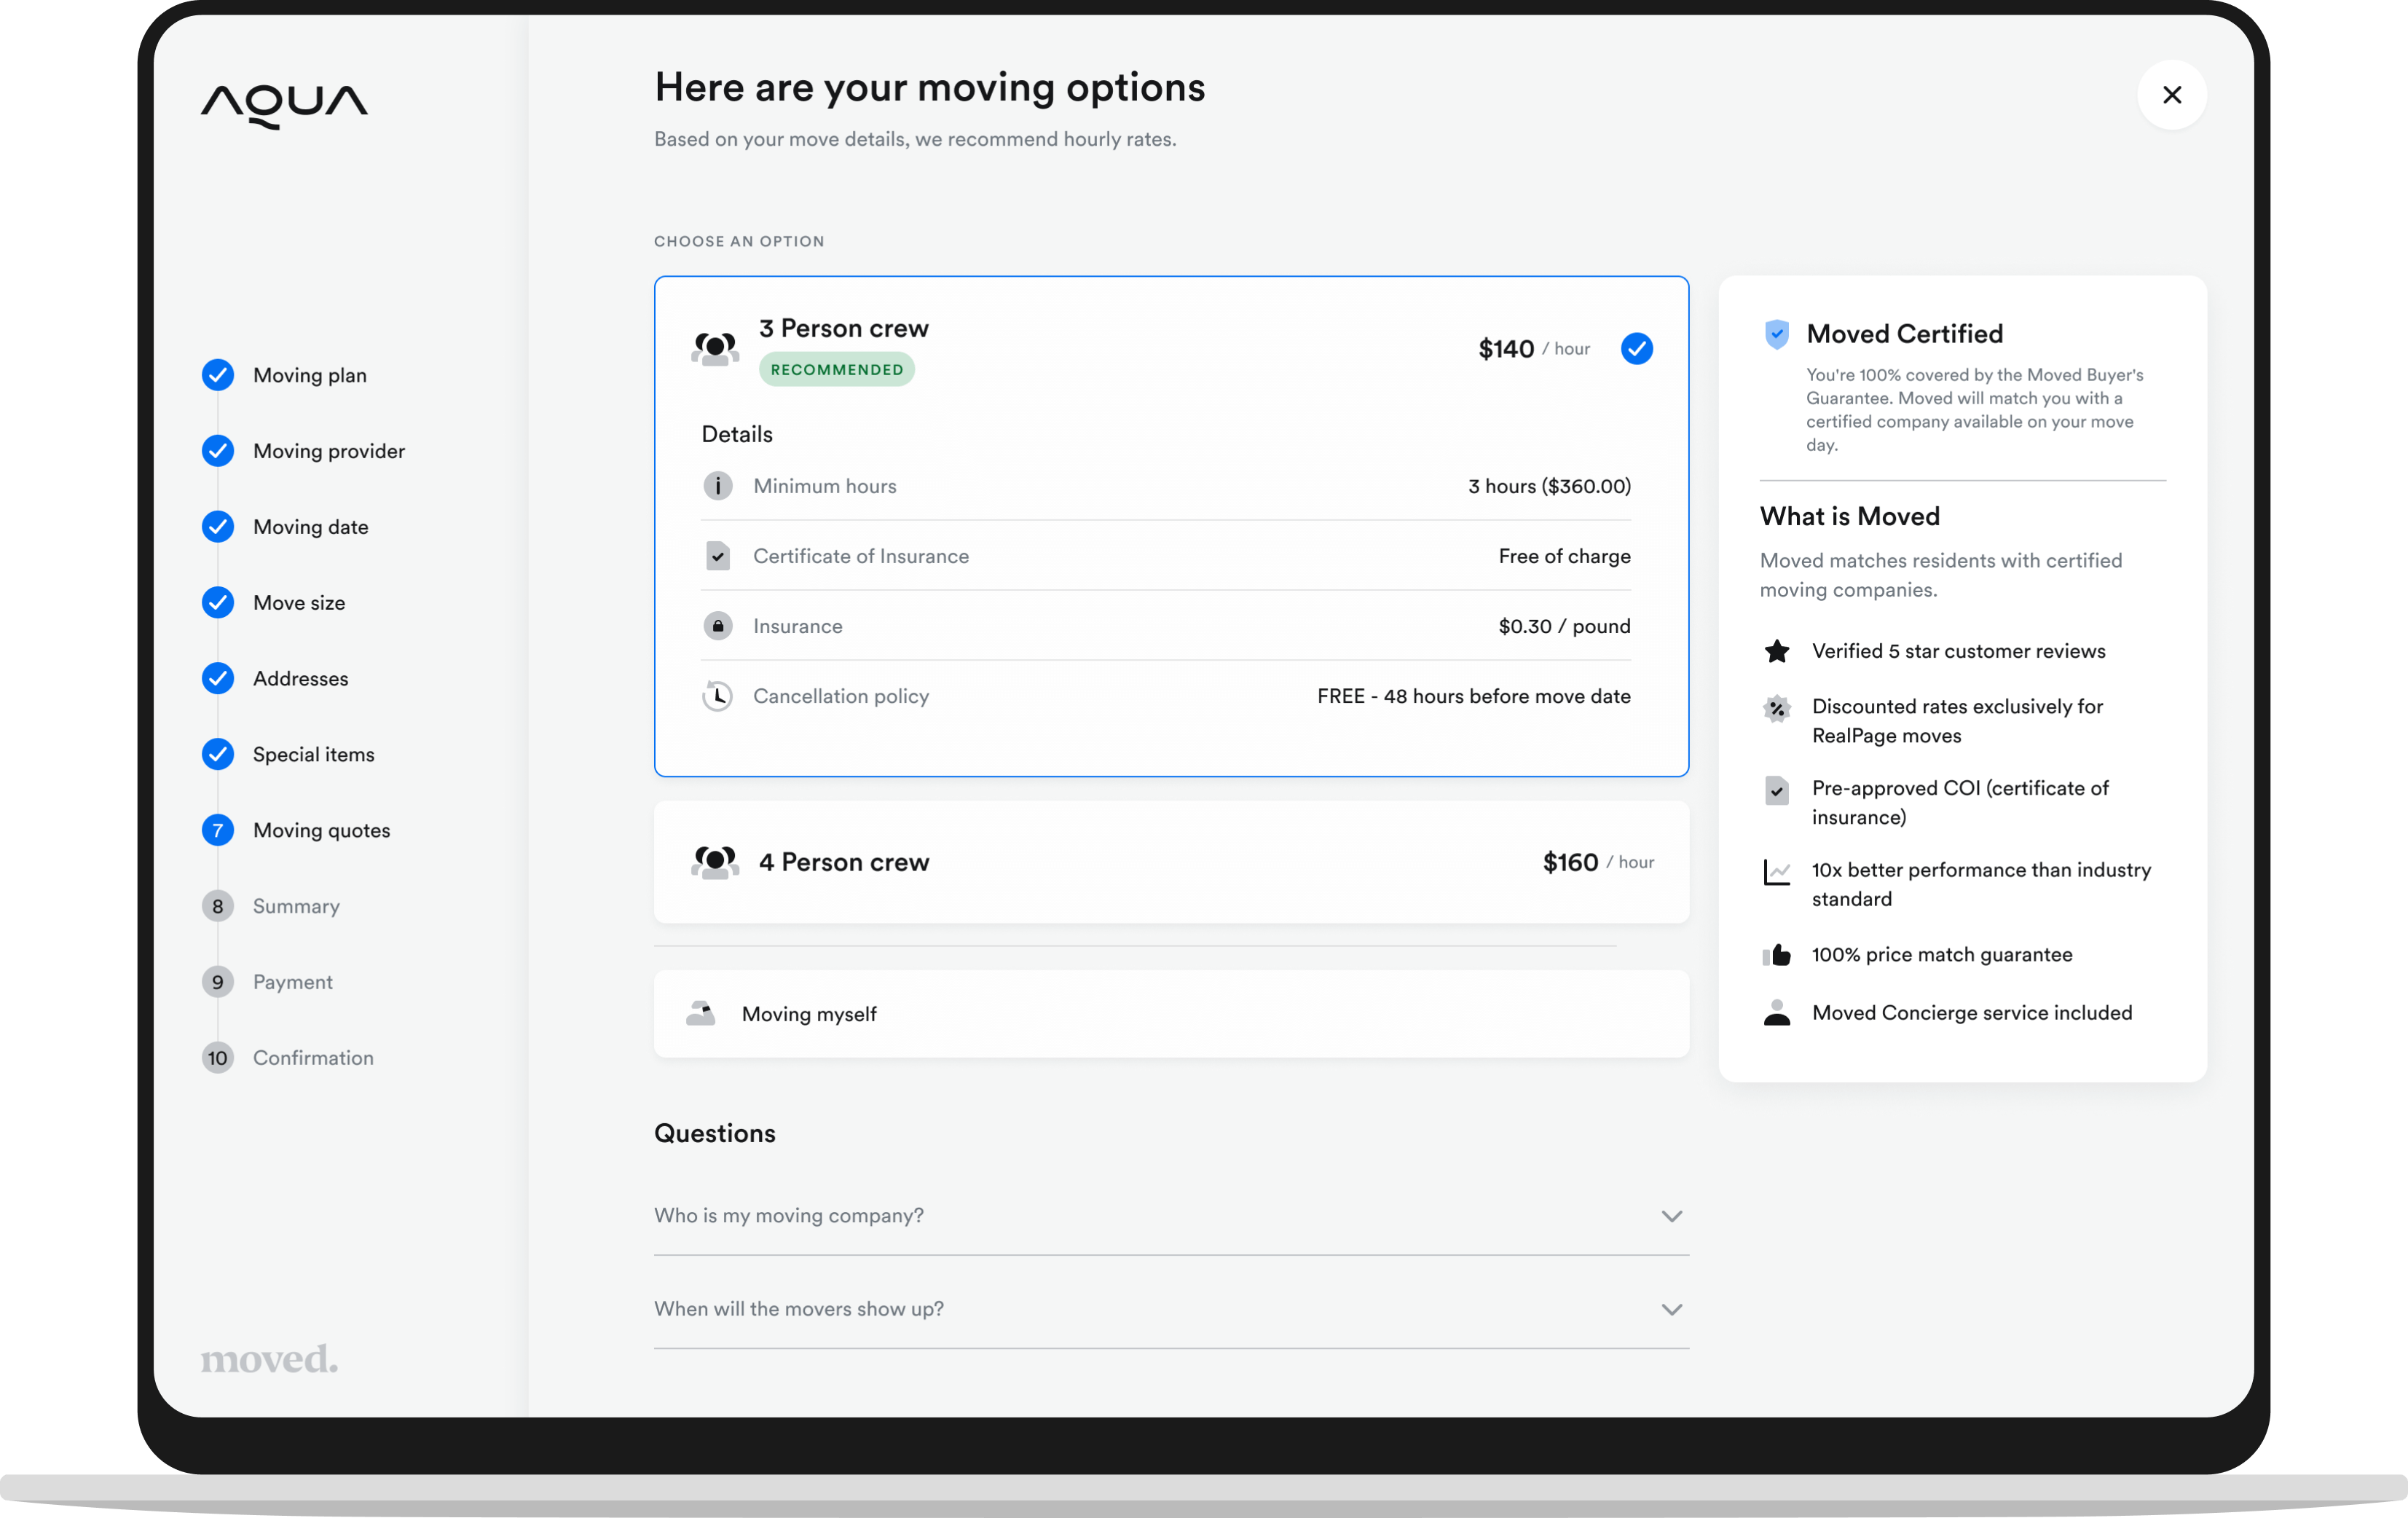The width and height of the screenshot is (2408, 1518).
Task: Click the Cancellation policy clock icon
Action: click(x=717, y=696)
